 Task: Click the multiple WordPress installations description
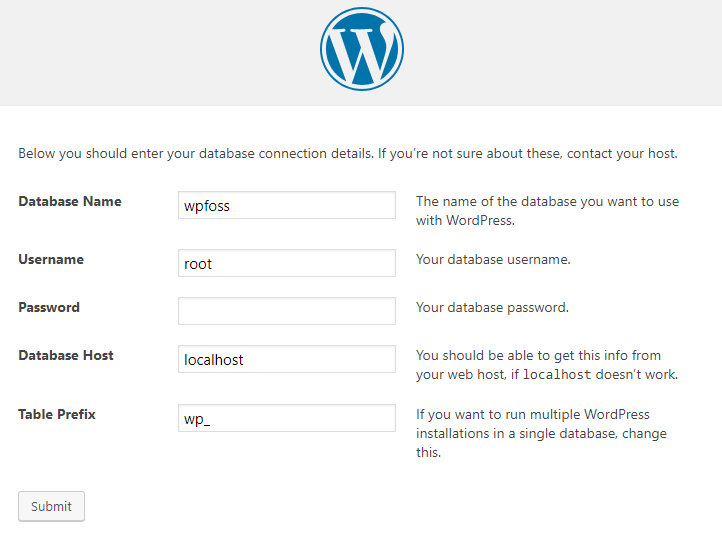point(542,433)
